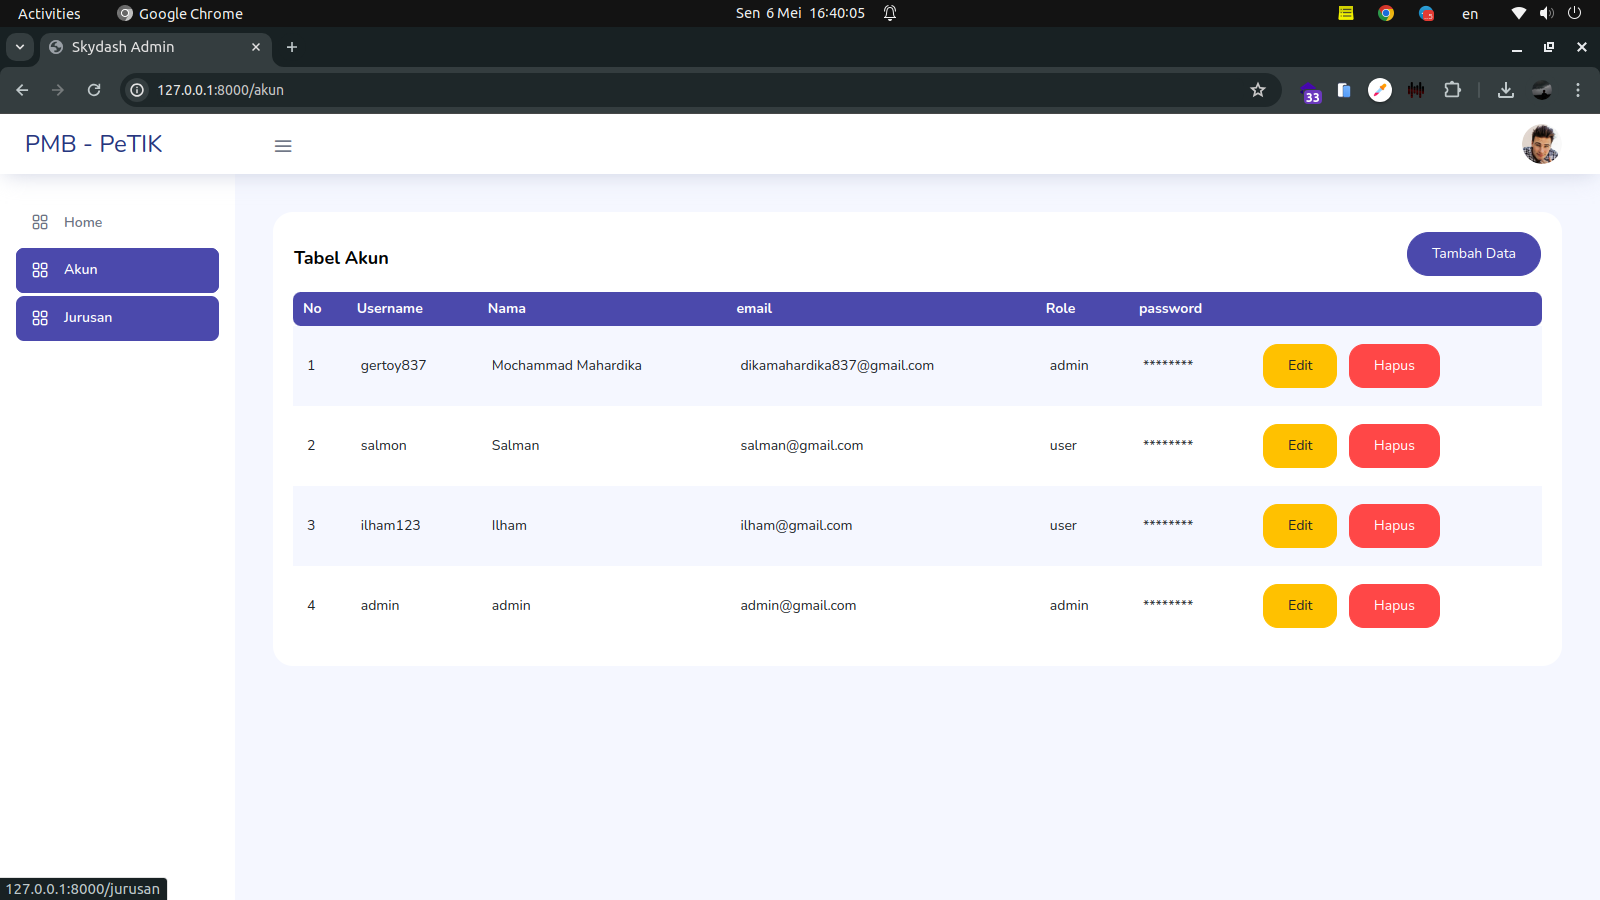Open the Chrome extensions puzzle icon
1600x900 pixels.
(1452, 90)
